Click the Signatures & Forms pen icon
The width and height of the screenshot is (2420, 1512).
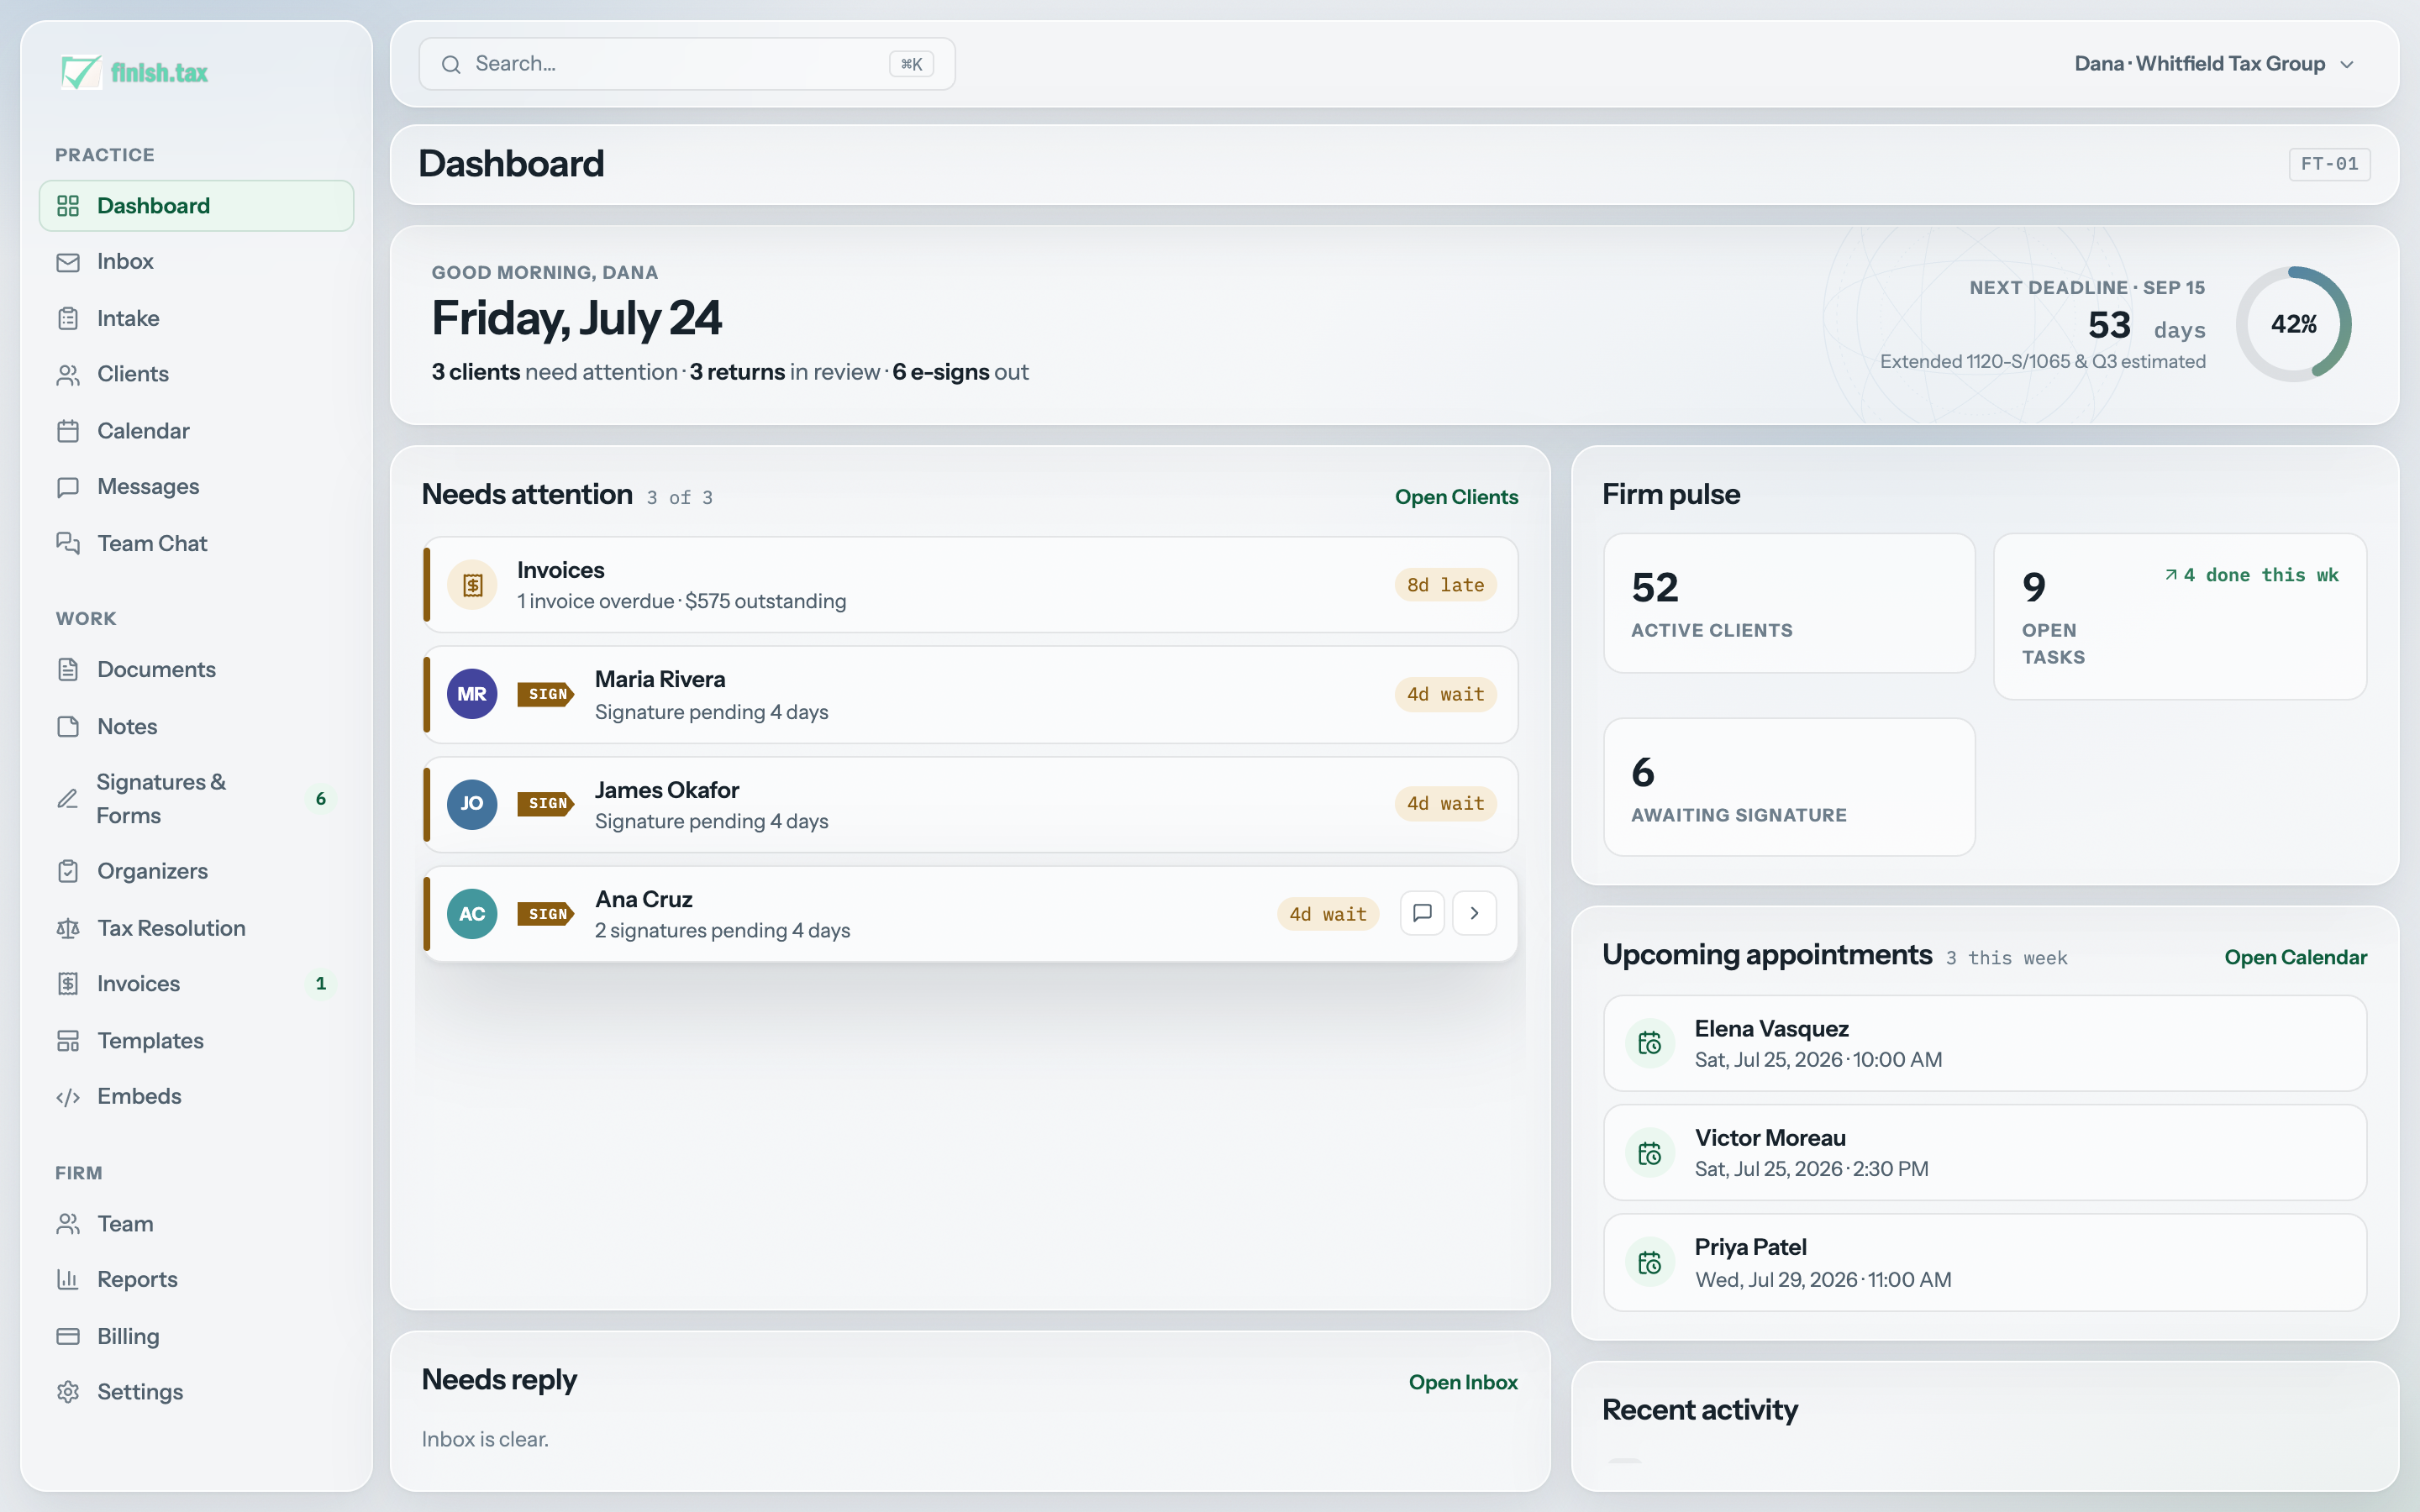[67, 799]
